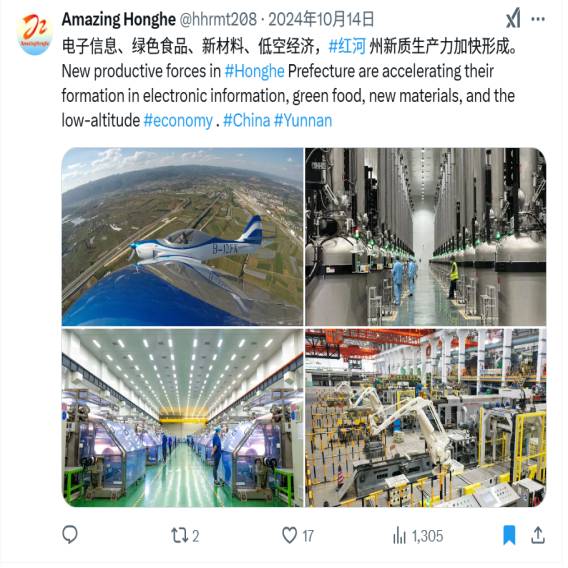Click the Amazing Honghe profile avatar
The width and height of the screenshot is (568, 568).
tap(34, 35)
